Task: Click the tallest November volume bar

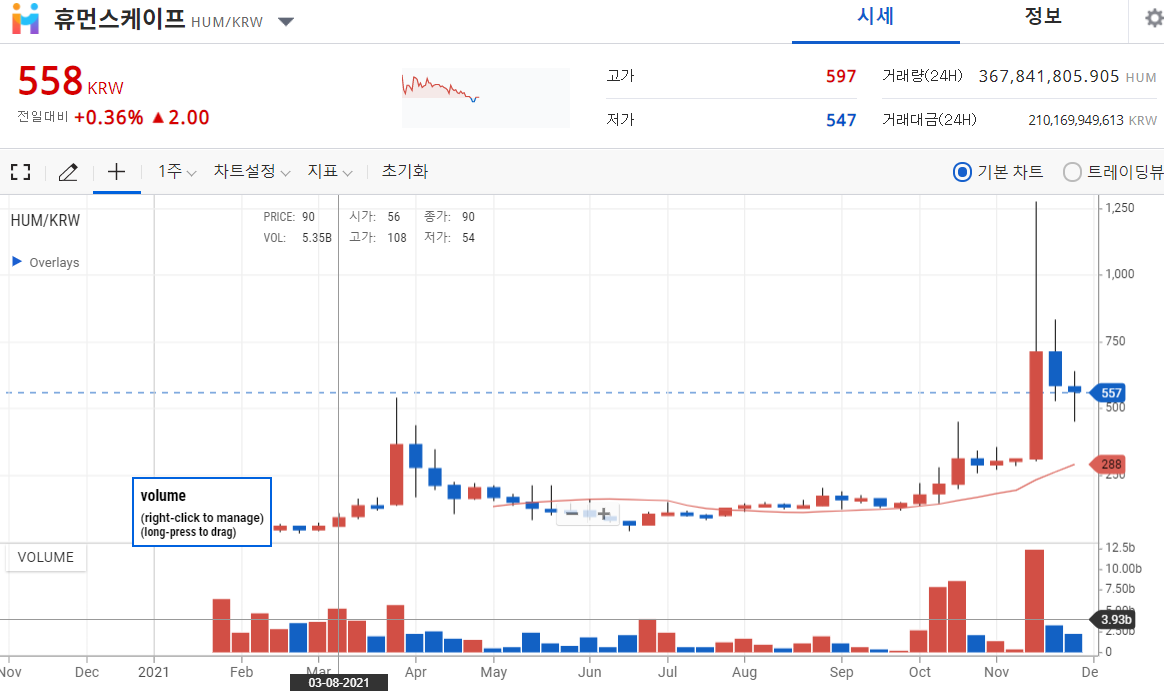Action: (x=1034, y=601)
